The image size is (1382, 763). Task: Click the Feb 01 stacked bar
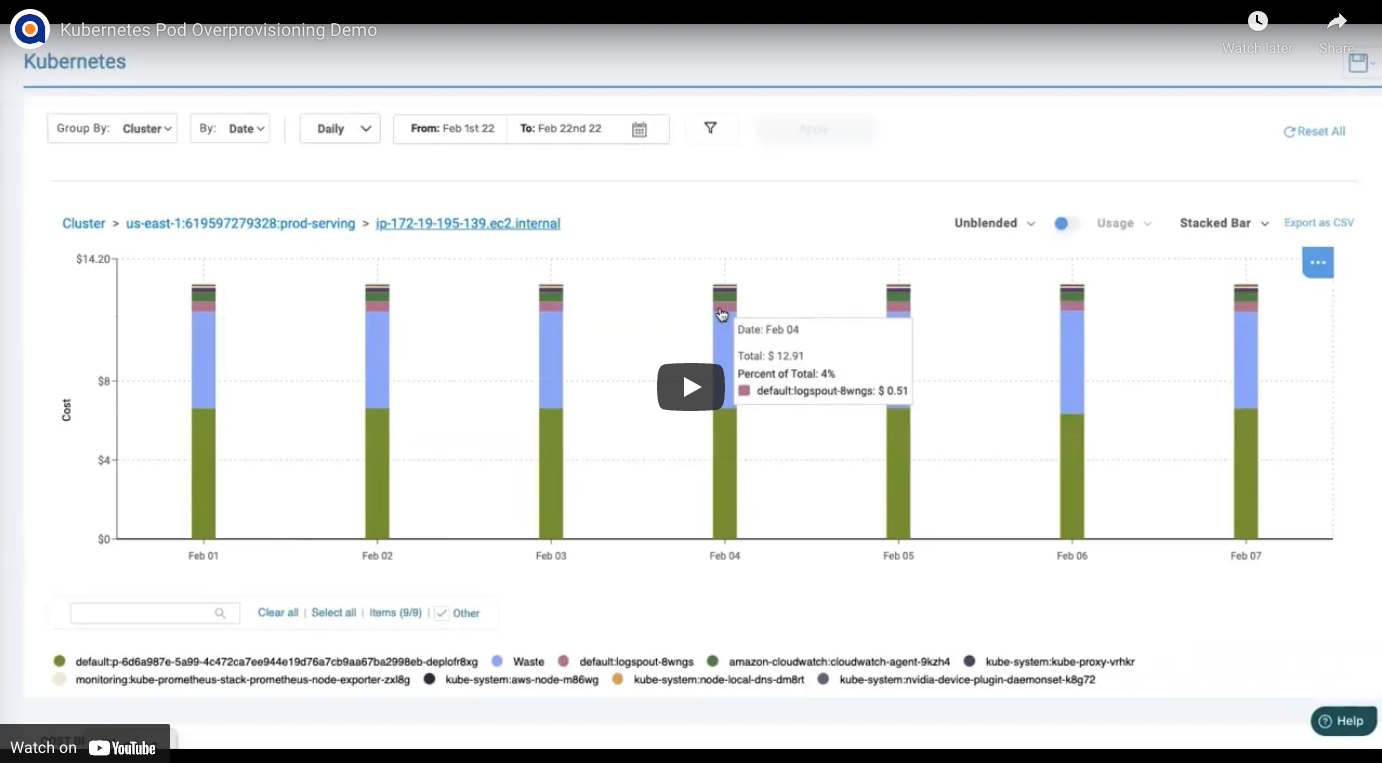point(204,412)
